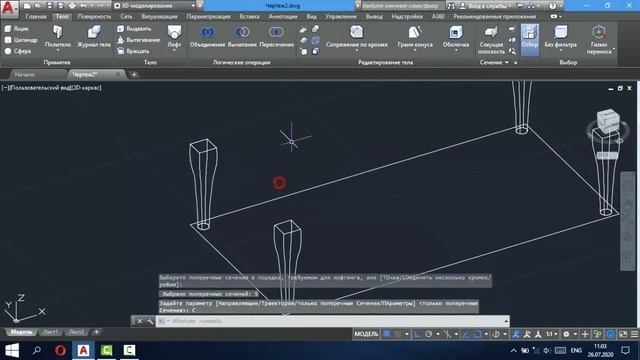Click Грани конуса (Taper Faces) icon

tap(415, 32)
